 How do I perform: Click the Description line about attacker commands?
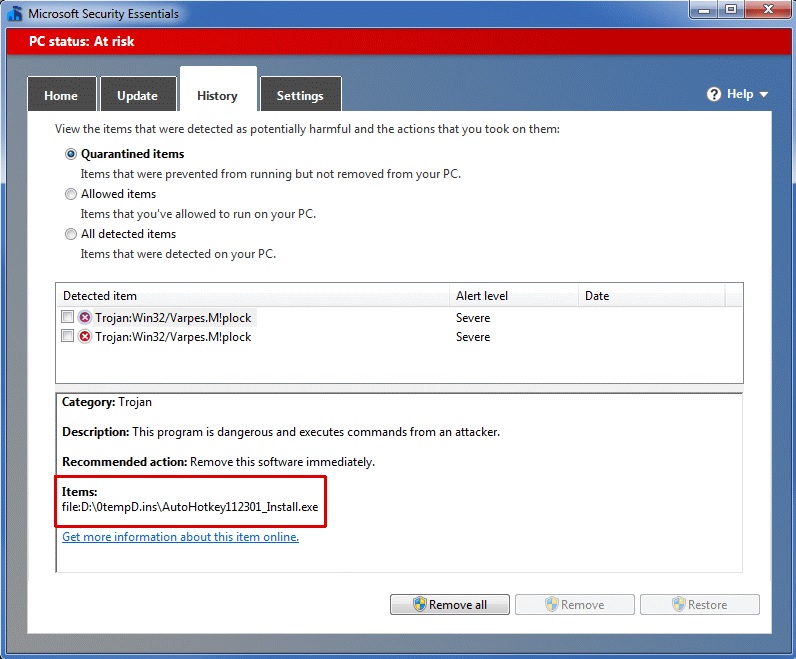[281, 432]
